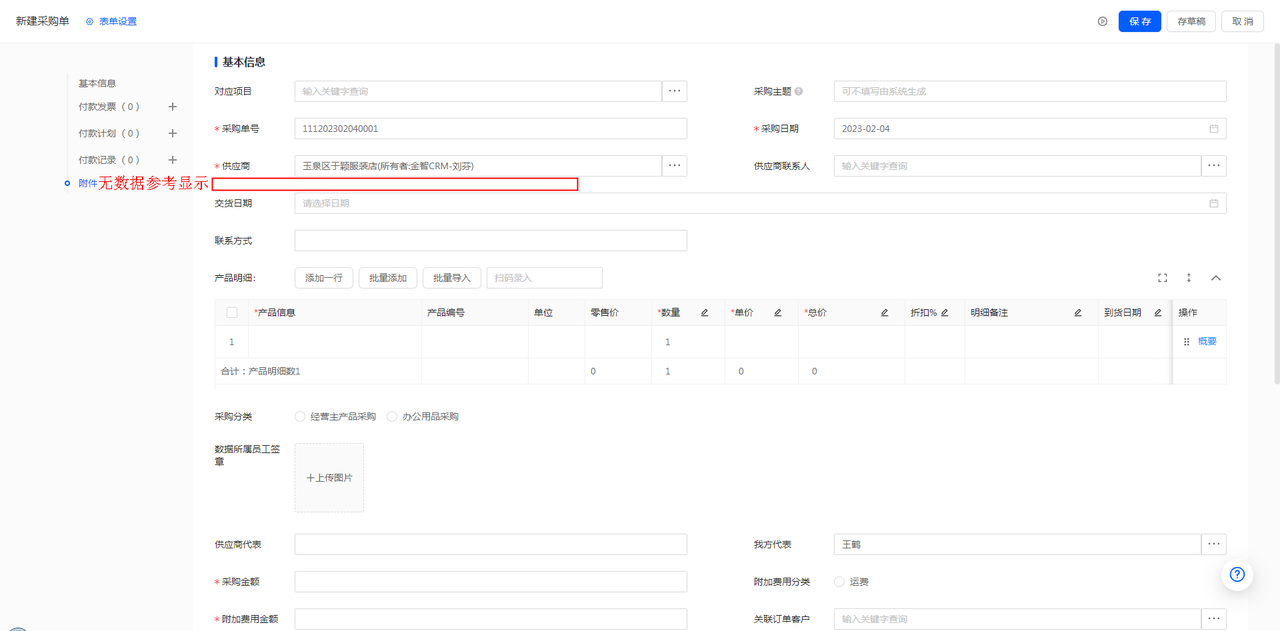Click edit pencil in 明细备注 column header
Viewport: 1280px width, 631px height.
pos(1078,313)
